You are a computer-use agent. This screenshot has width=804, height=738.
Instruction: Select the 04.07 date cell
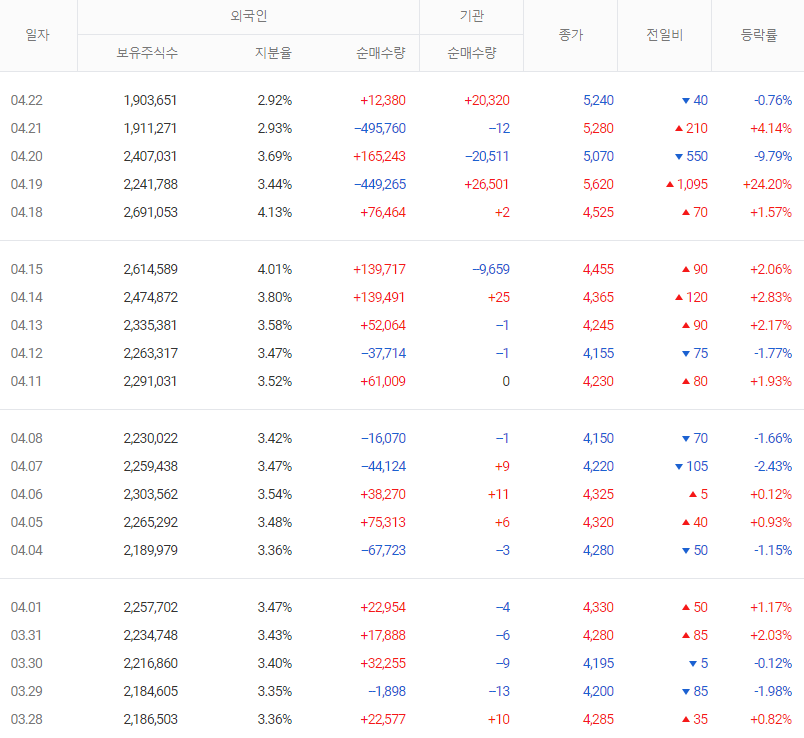tap(27, 466)
